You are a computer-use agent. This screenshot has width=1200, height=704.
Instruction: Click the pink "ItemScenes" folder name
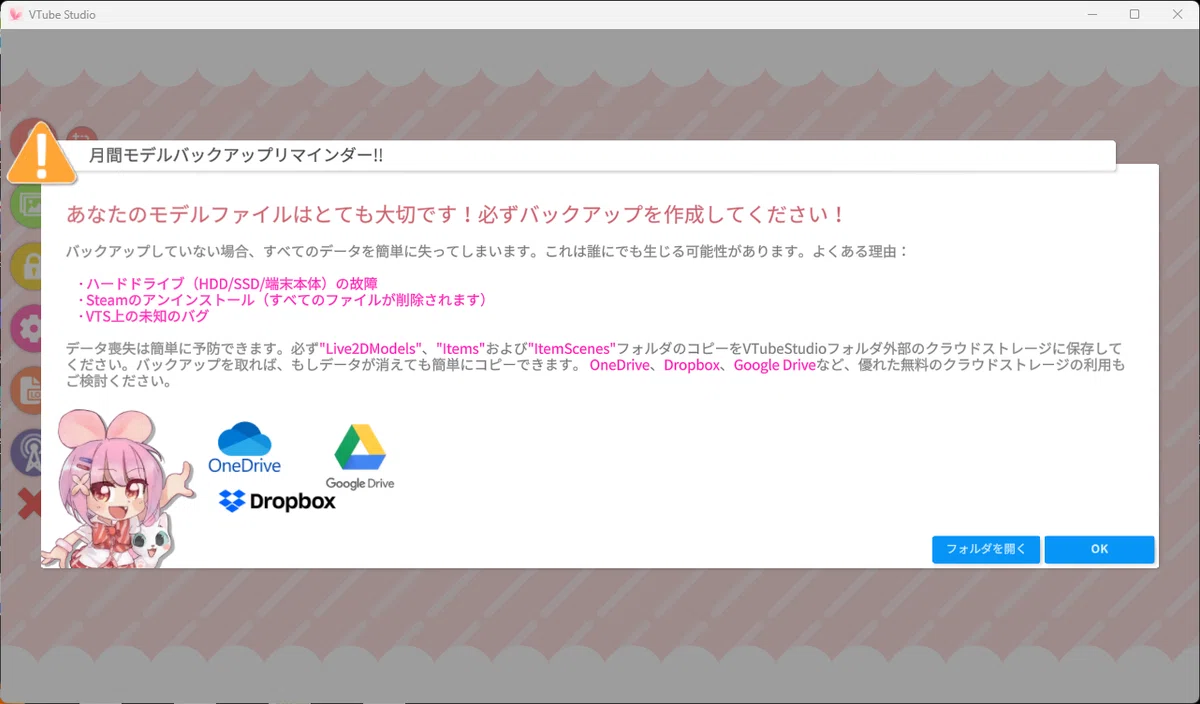572,348
